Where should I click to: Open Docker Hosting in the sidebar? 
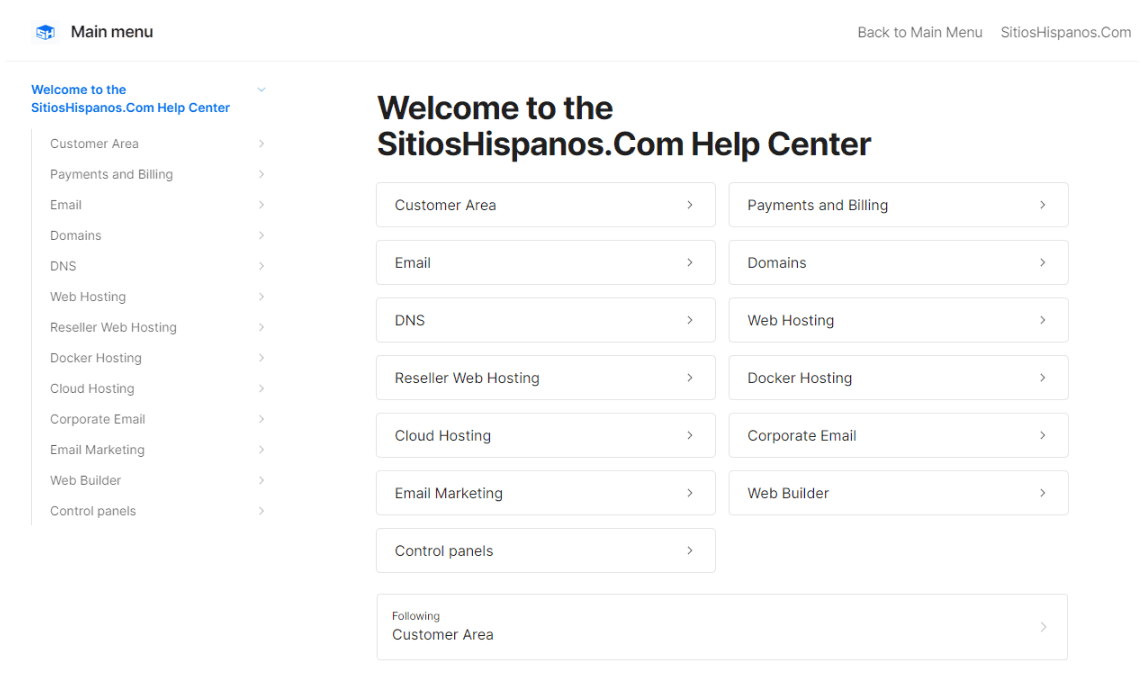[x=96, y=358]
